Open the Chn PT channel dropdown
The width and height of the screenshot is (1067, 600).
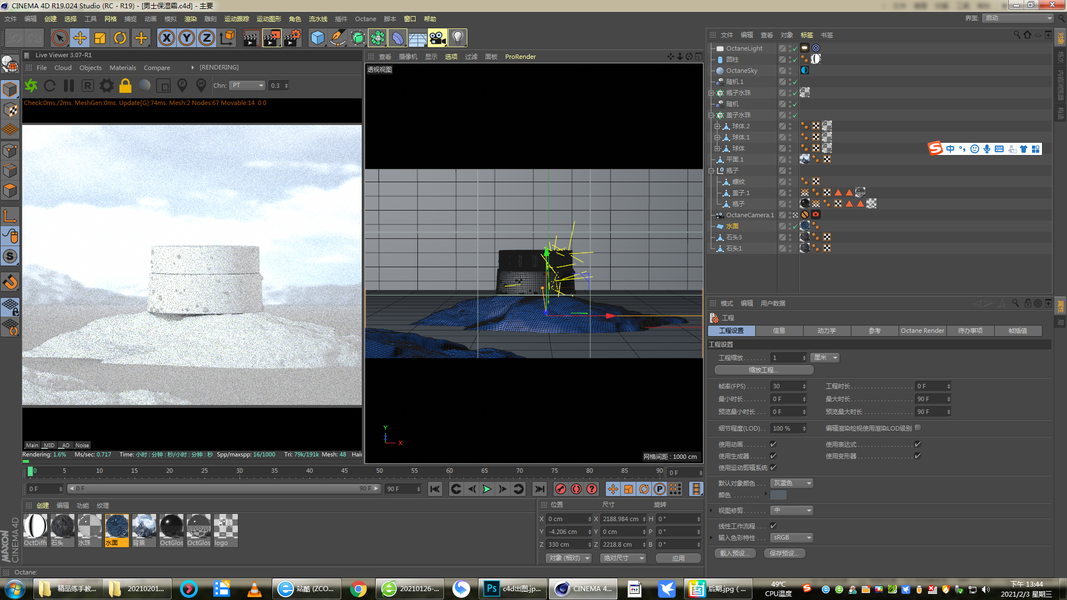[x=246, y=86]
